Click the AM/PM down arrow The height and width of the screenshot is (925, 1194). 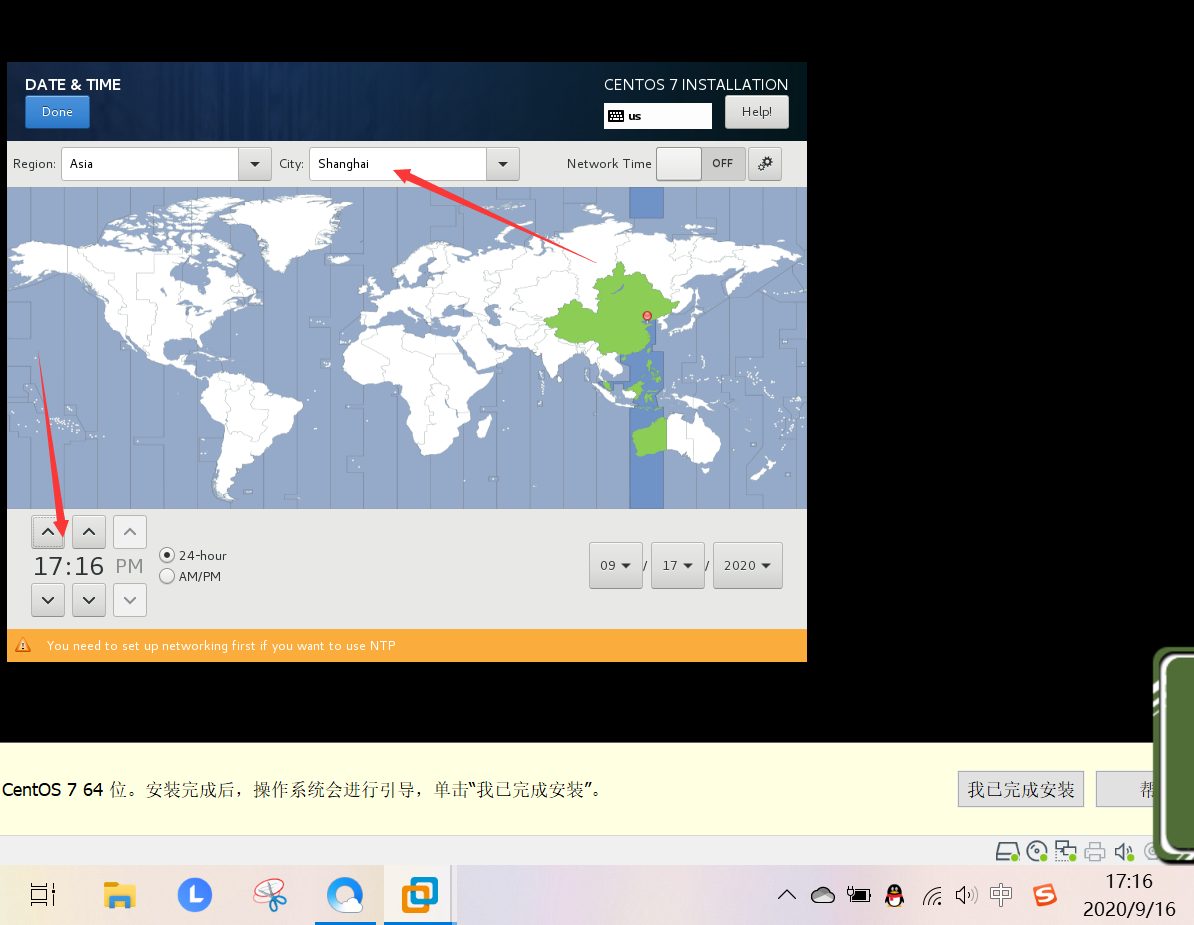[x=130, y=600]
